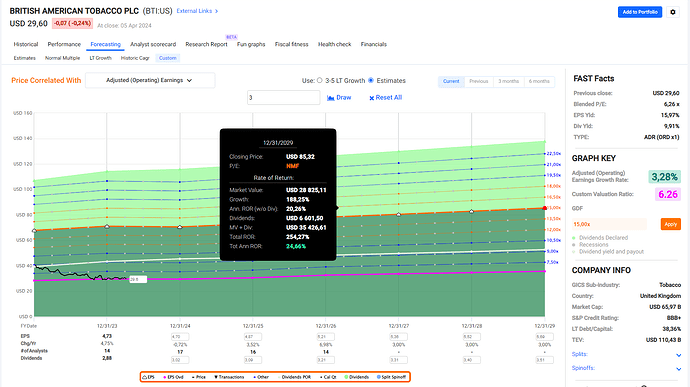Toggle Split Spinoff legend item
690x387 pixels.
(x=392, y=377)
